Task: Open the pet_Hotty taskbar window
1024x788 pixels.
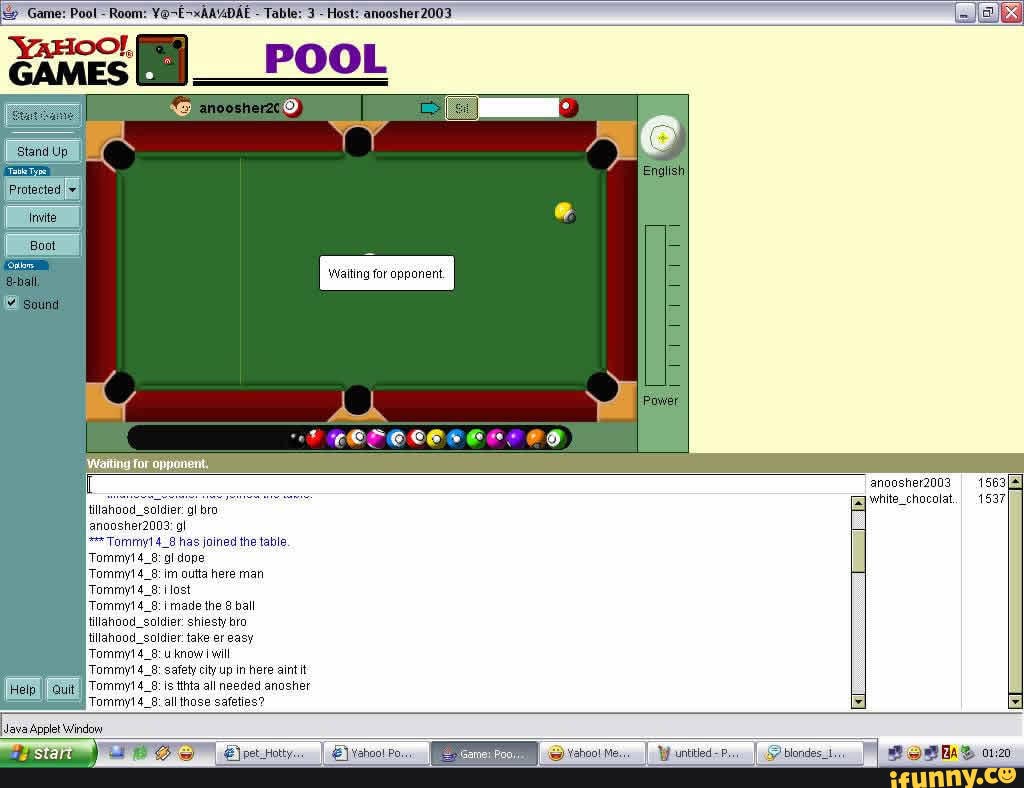Action: [268, 753]
